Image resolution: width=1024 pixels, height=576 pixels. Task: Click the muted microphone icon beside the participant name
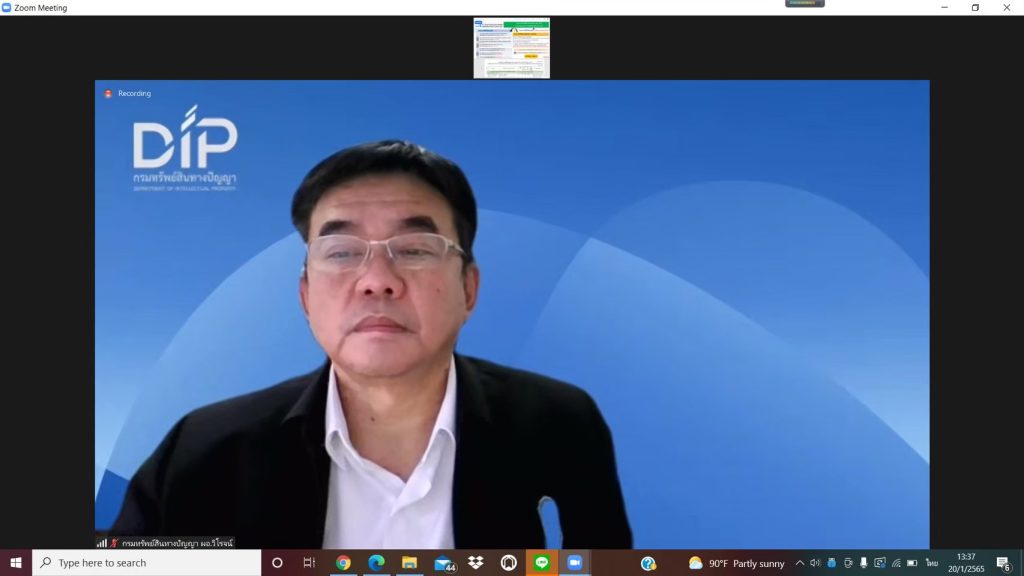[114, 543]
